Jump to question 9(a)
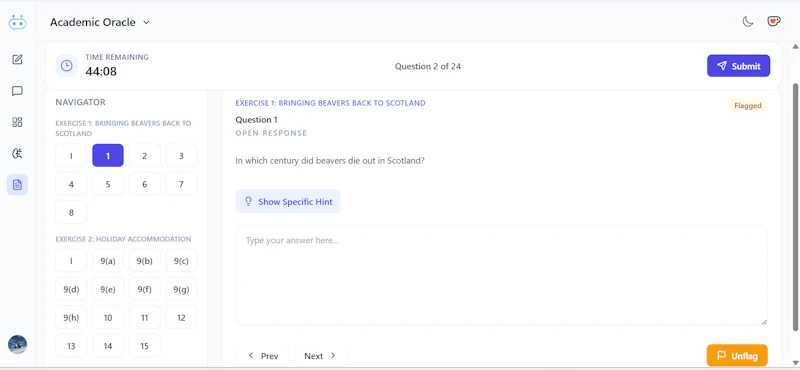Screen dimensions: 800x370 (108, 261)
